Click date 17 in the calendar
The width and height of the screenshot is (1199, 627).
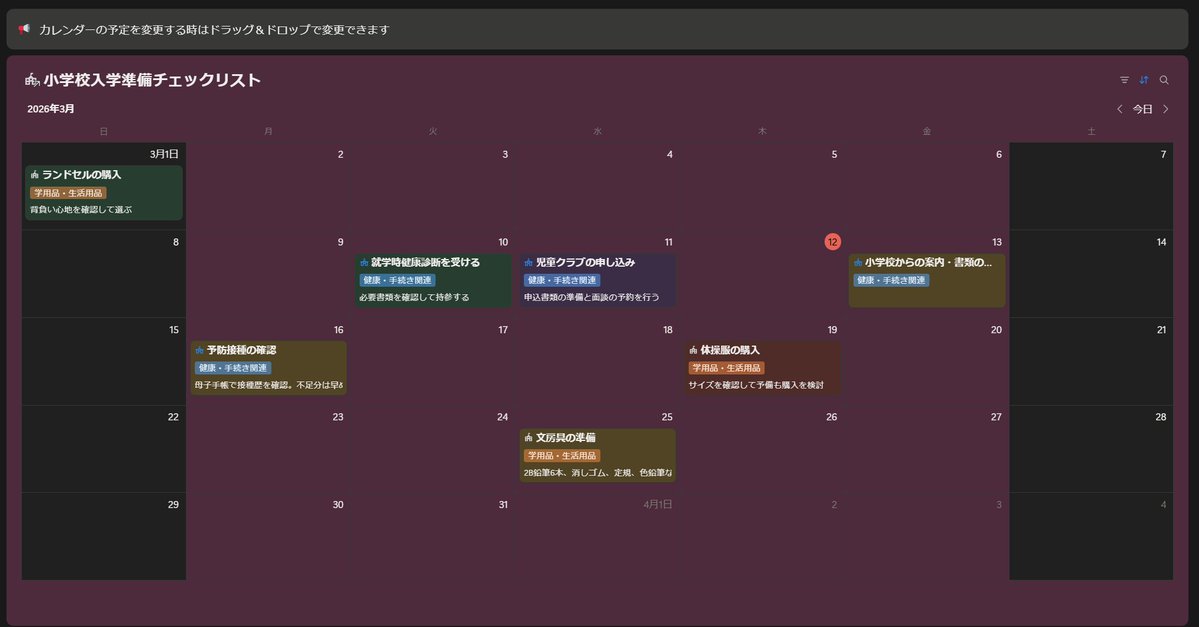(502, 330)
